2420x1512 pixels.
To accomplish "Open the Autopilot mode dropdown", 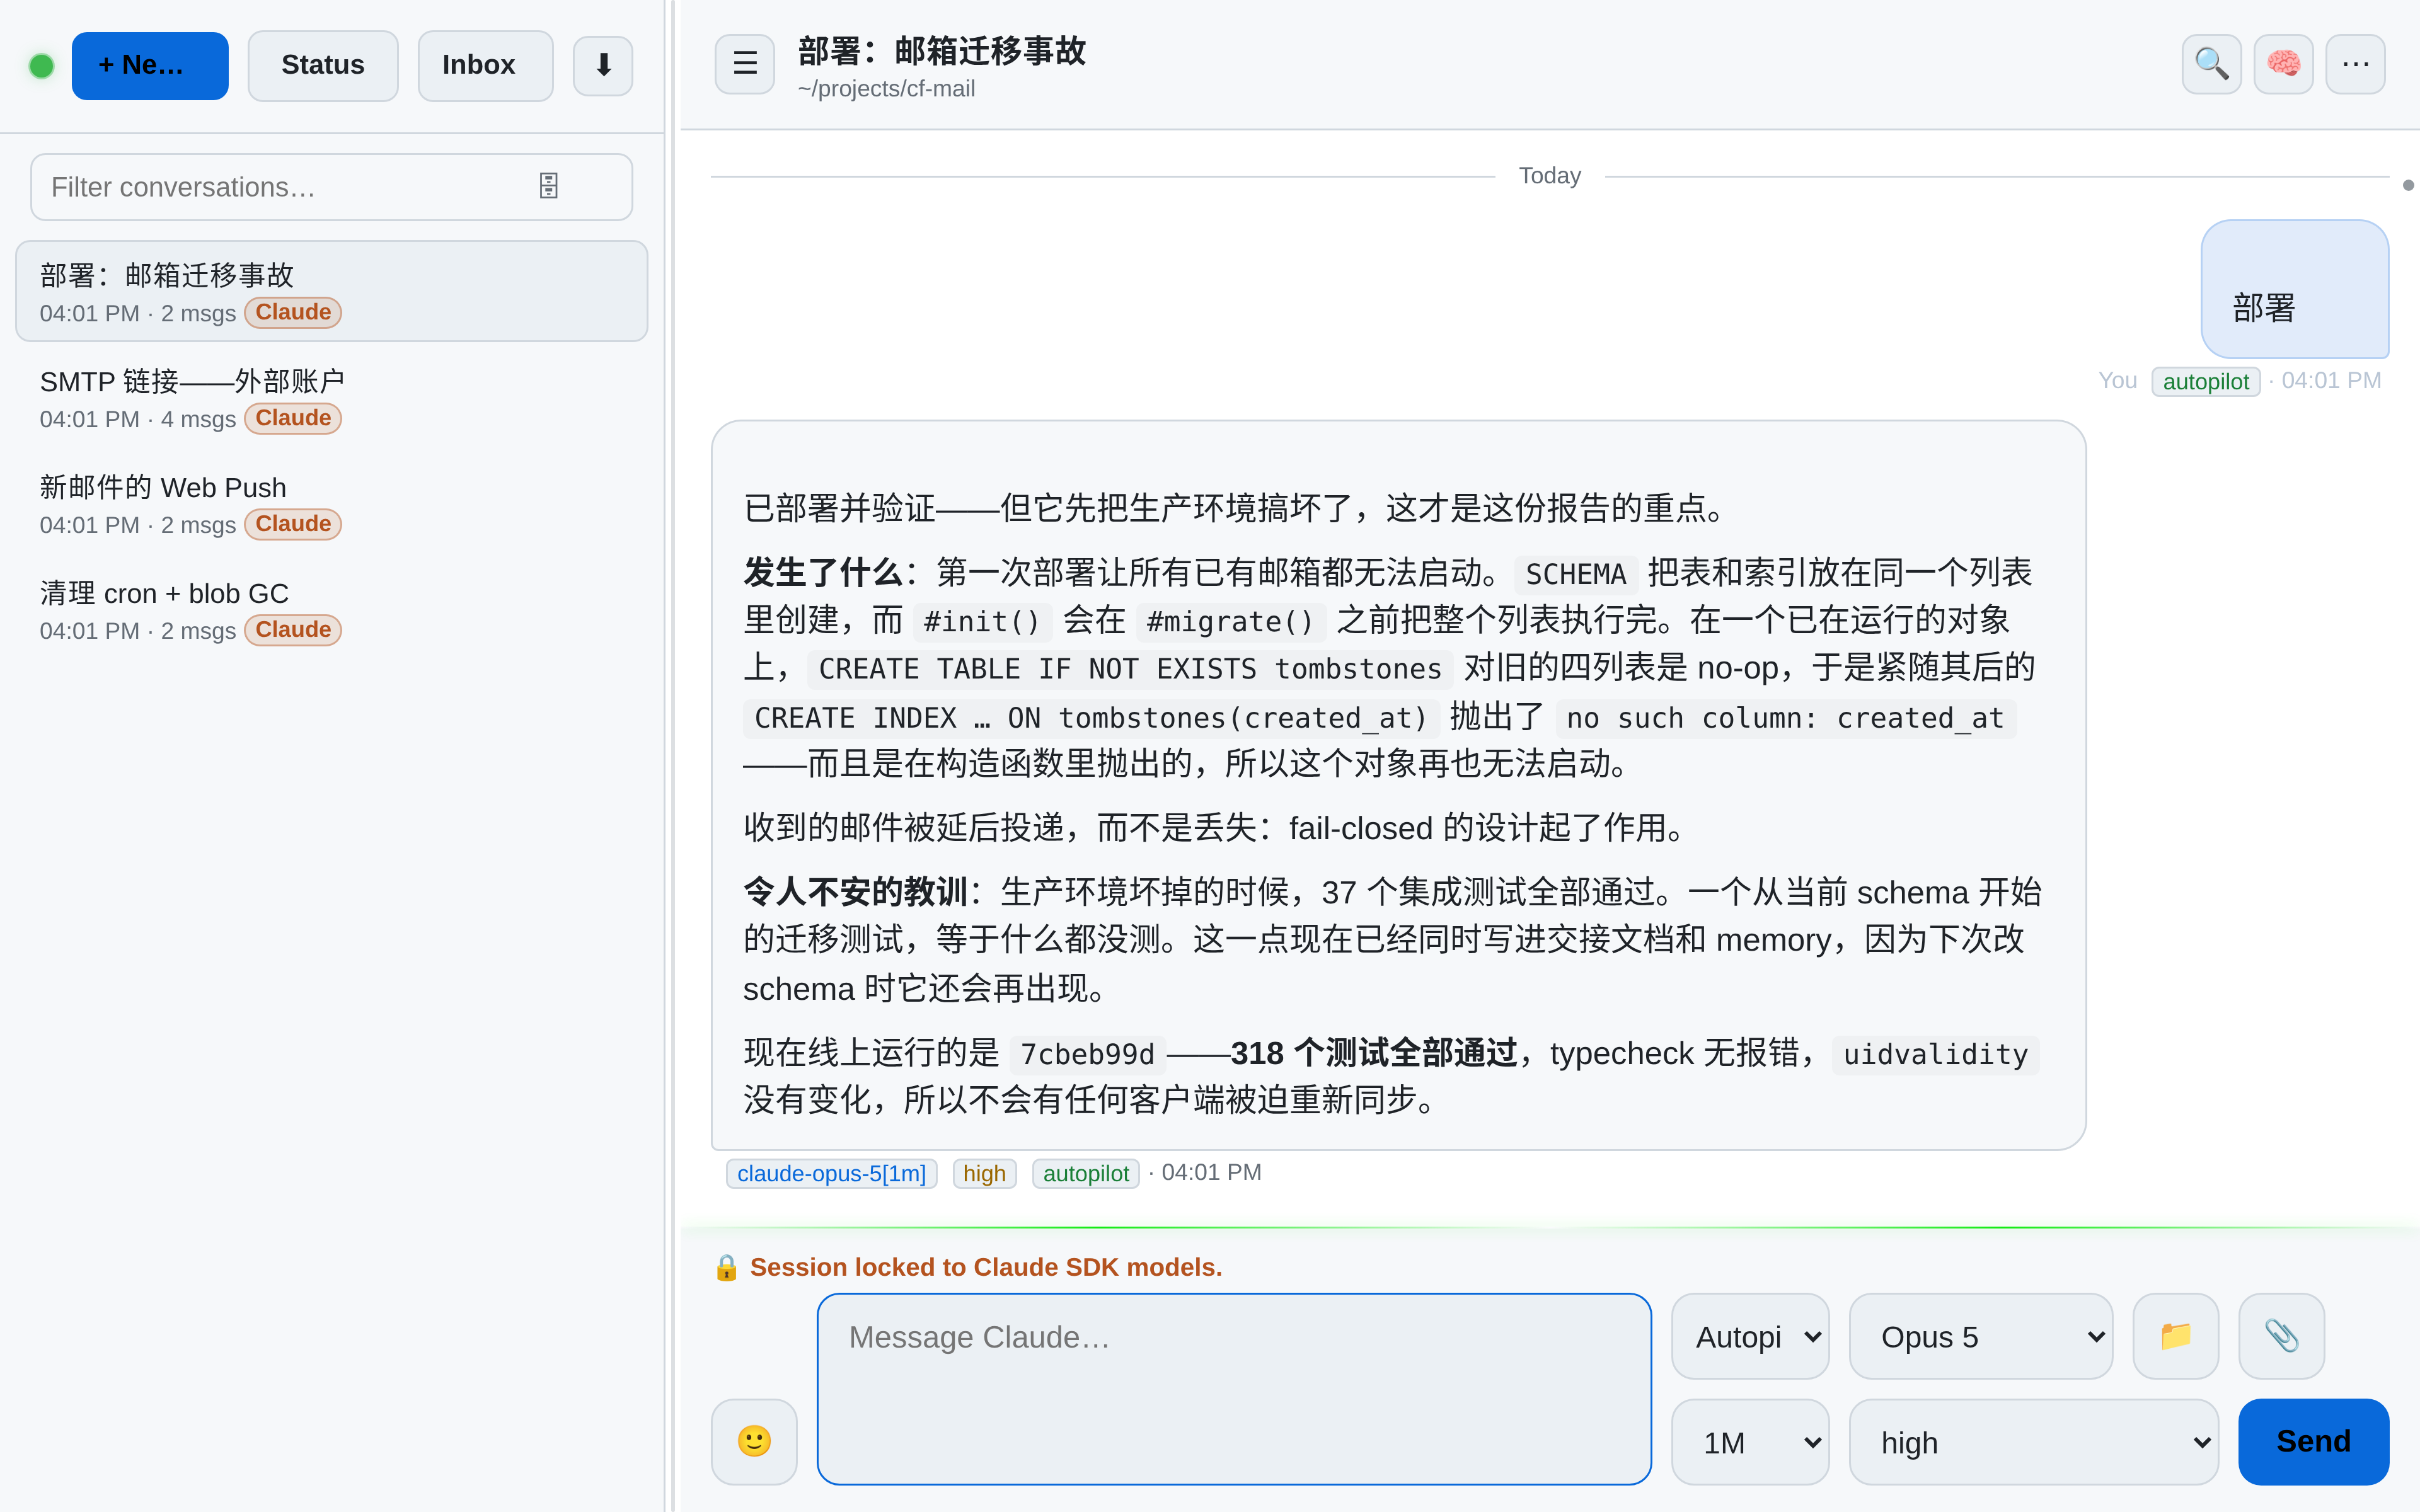I will [1750, 1336].
